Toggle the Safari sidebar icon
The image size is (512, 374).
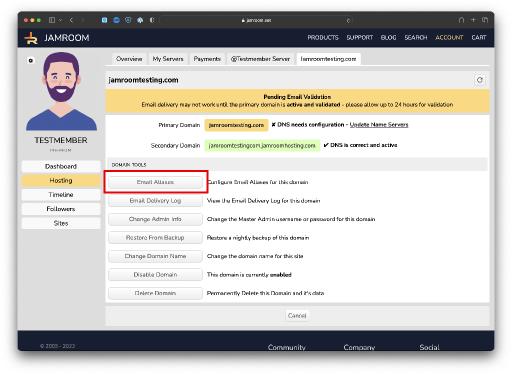click(x=52, y=20)
